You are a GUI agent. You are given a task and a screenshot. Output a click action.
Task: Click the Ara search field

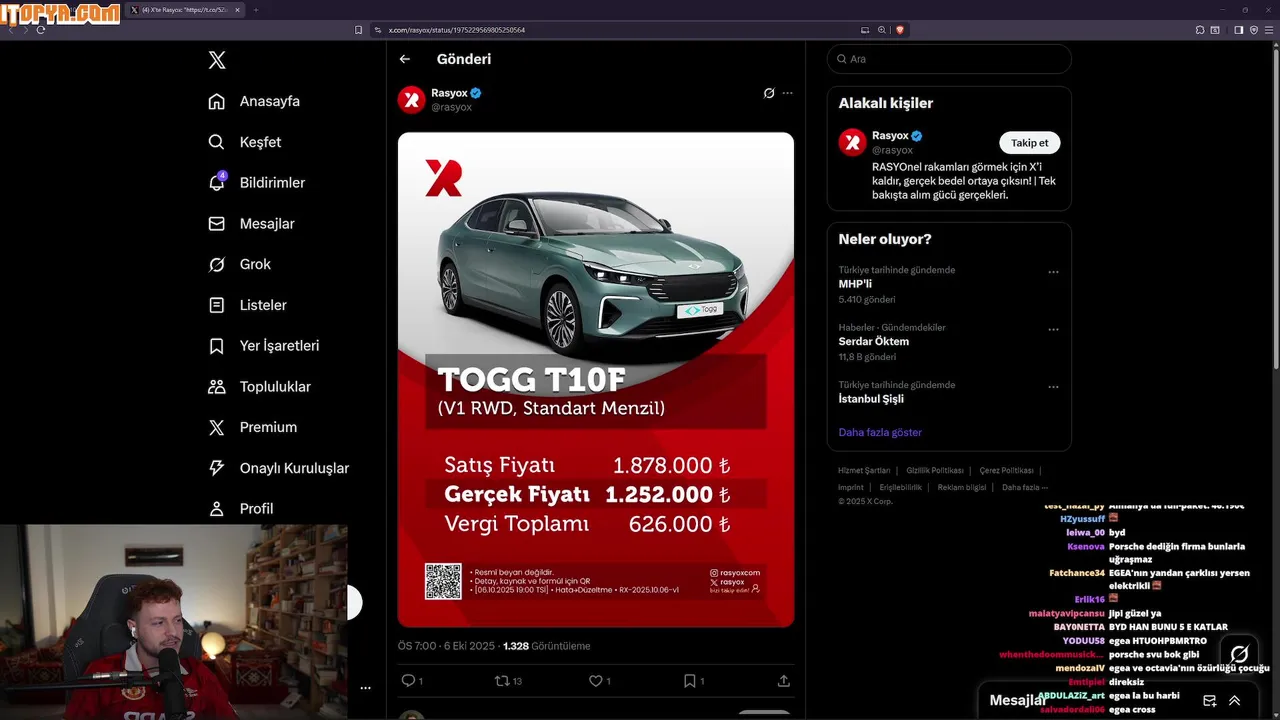(x=949, y=59)
